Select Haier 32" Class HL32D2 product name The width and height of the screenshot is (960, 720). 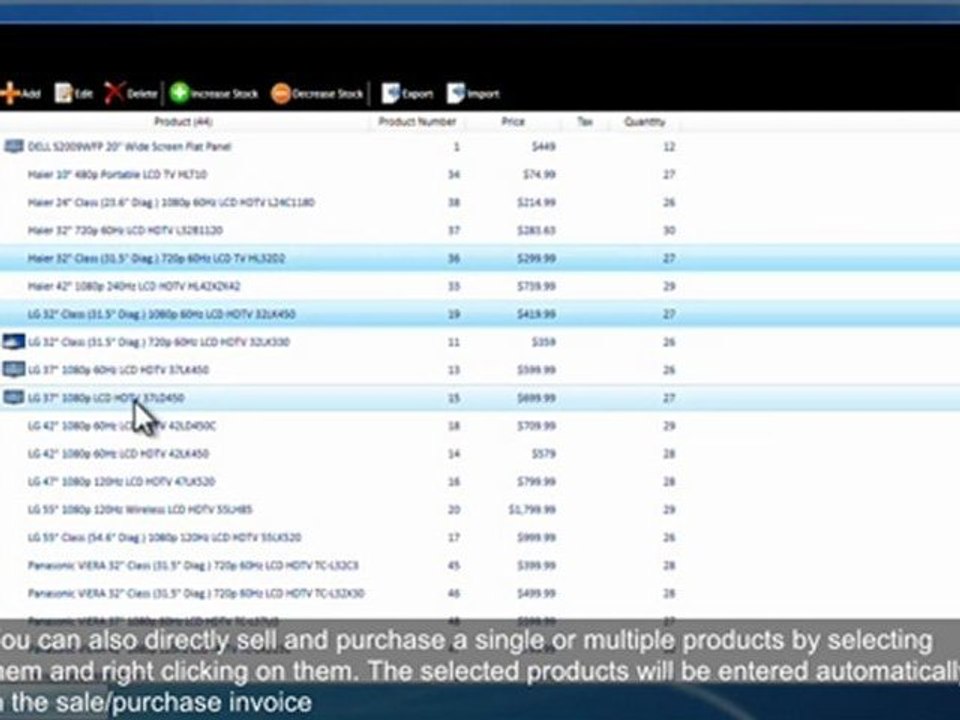(156, 258)
